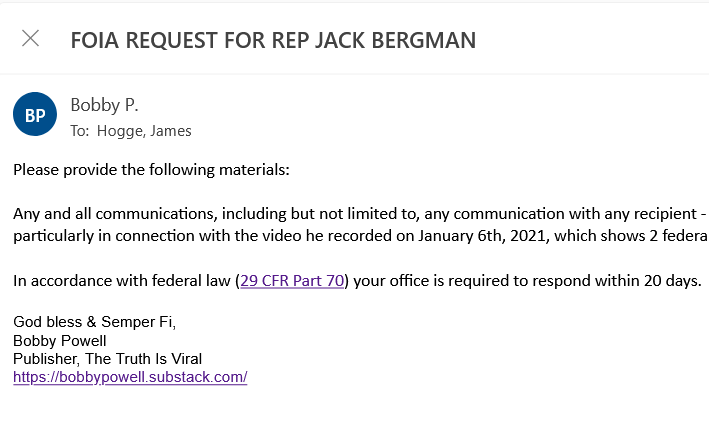Click the "To:" recipient label
Image resolution: width=709 pixels, height=421 pixels.
tap(79, 131)
